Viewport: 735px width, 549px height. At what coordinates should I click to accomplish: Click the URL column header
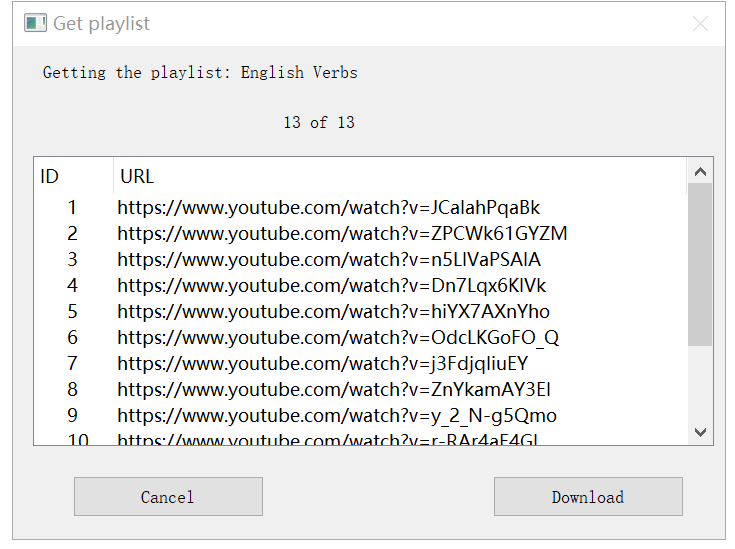click(x=400, y=176)
